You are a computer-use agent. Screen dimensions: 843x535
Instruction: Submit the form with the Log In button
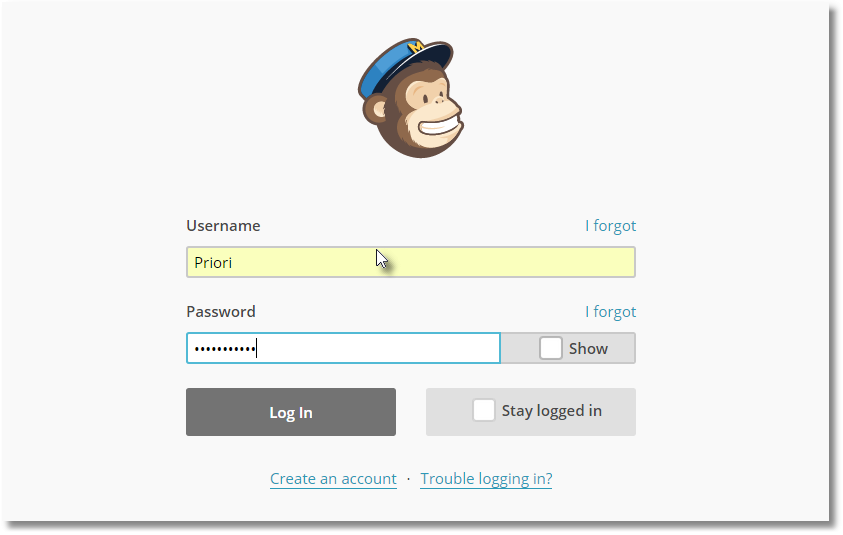(291, 412)
